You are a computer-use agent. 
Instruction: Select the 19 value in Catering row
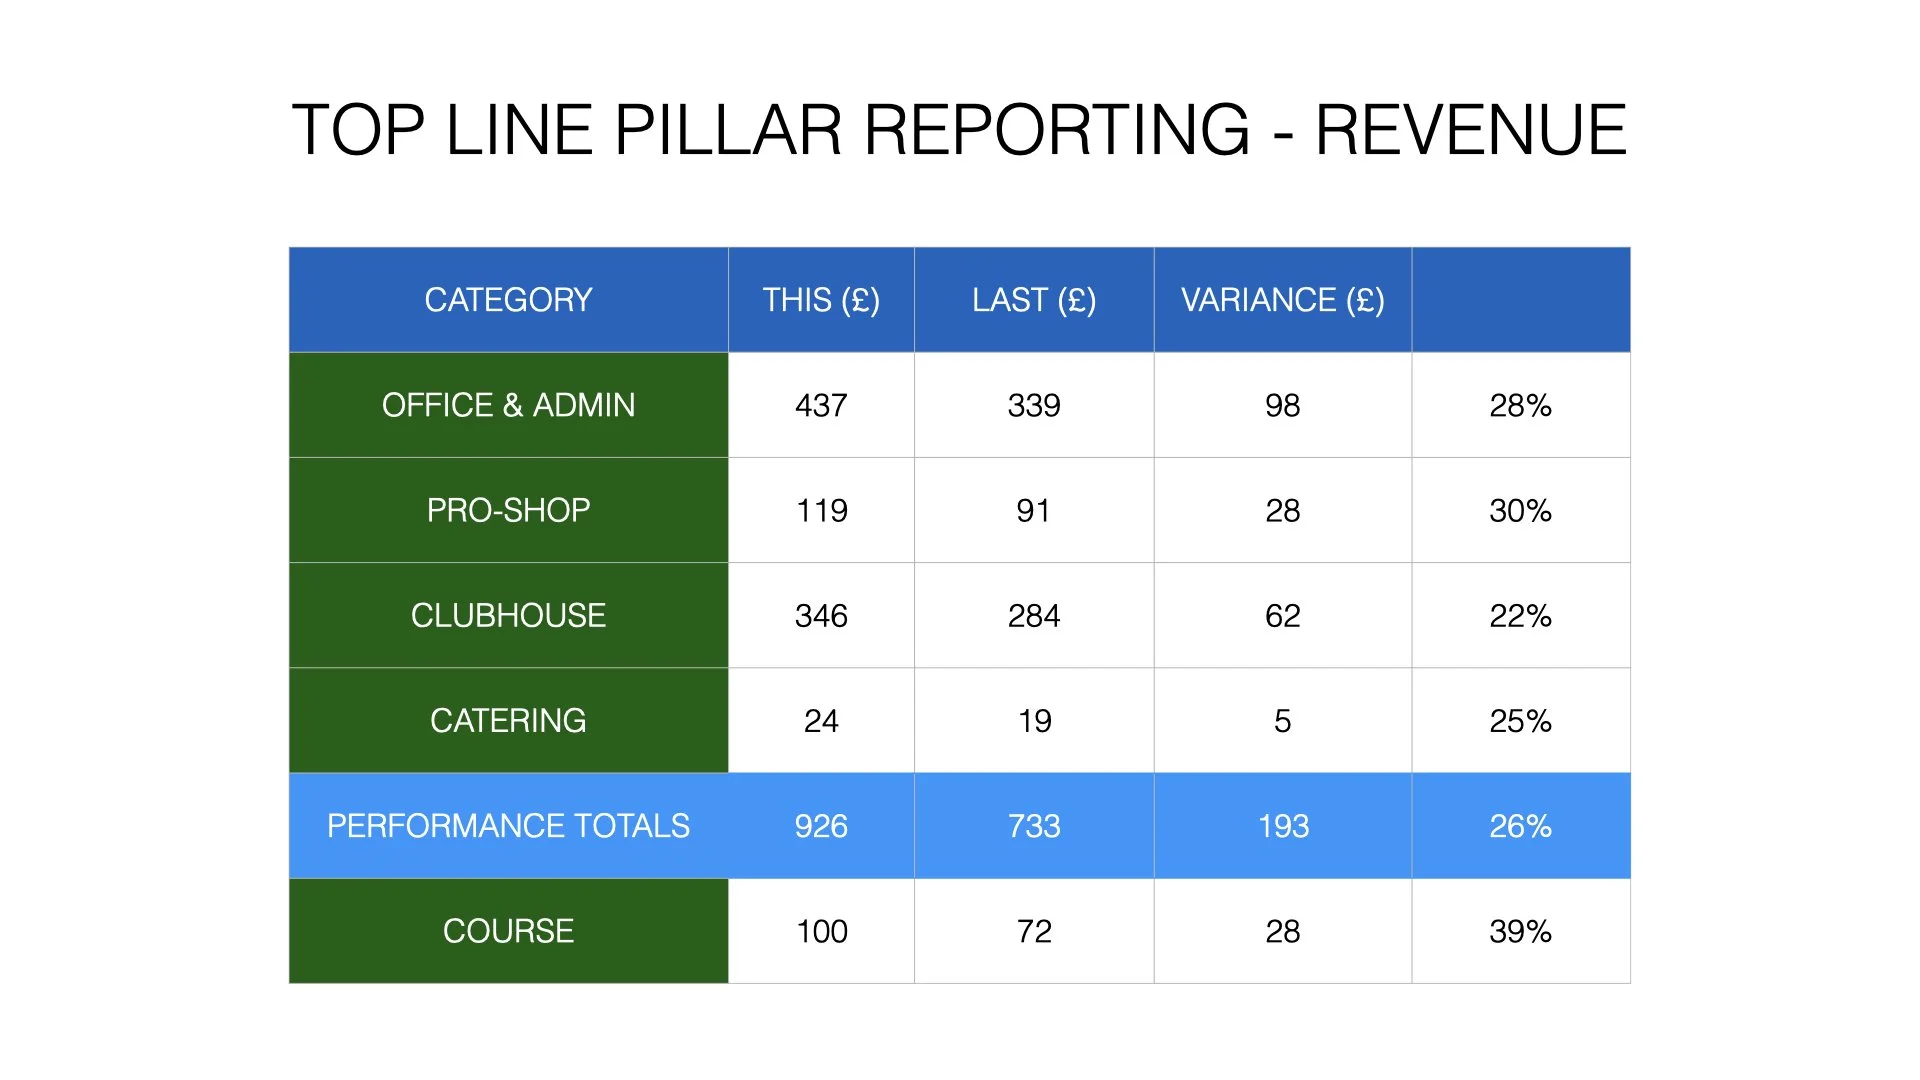[1034, 720]
